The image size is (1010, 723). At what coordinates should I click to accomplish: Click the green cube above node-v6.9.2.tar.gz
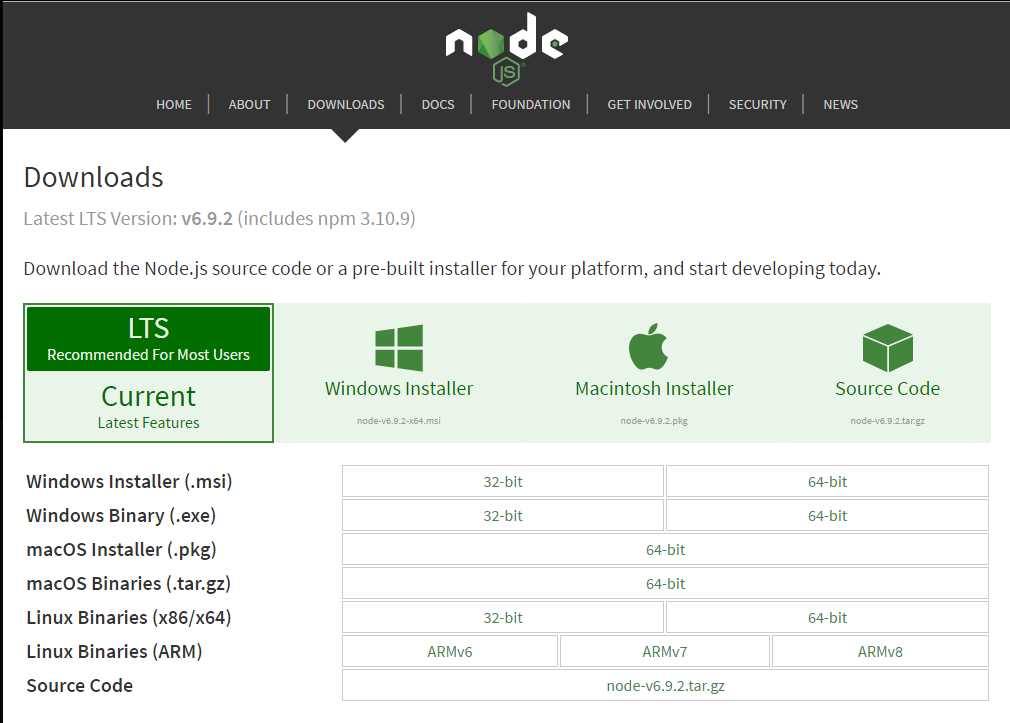tap(887, 347)
